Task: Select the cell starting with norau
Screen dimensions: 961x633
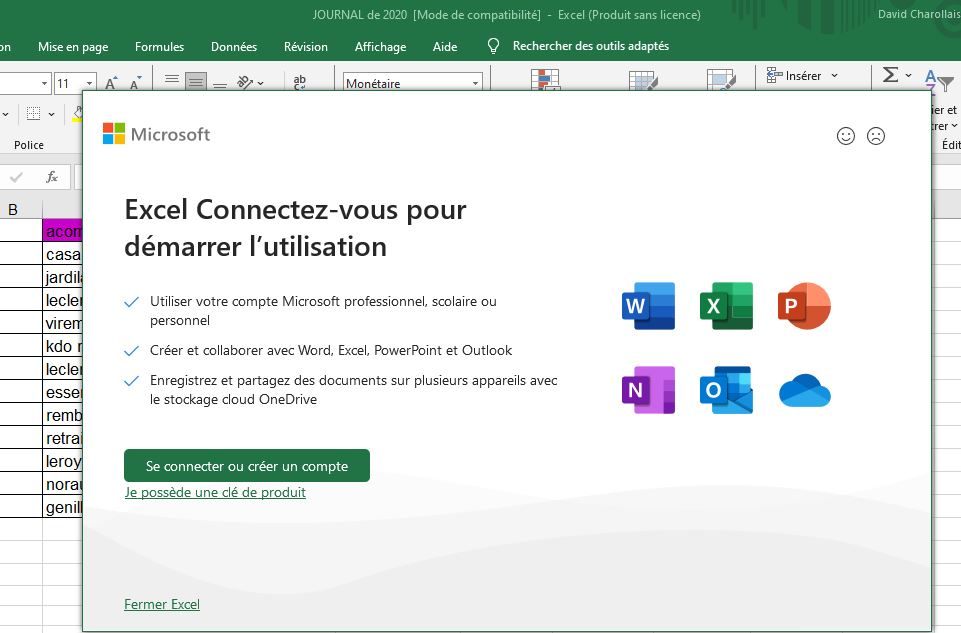Action: click(x=63, y=483)
